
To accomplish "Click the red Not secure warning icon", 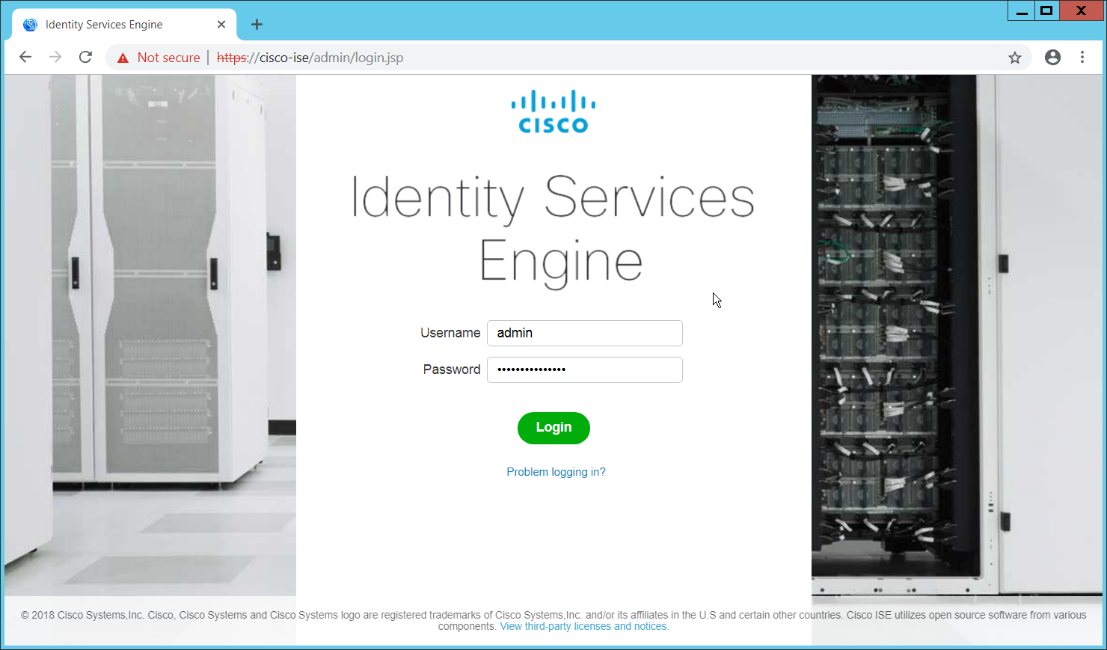I will pyautogui.click(x=123, y=58).
